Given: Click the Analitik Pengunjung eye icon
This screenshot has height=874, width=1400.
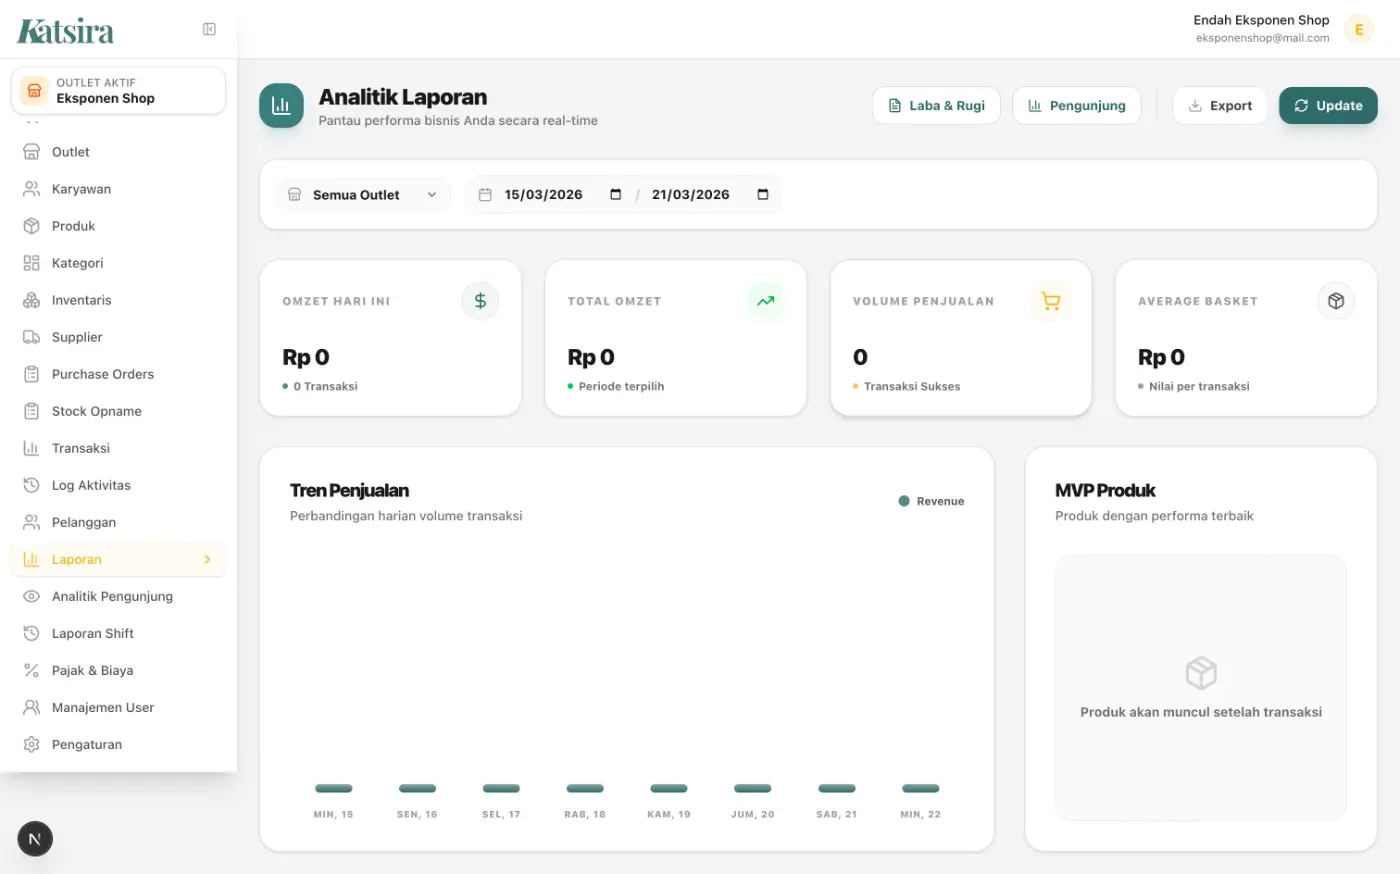Looking at the screenshot, I should pyautogui.click(x=31, y=596).
